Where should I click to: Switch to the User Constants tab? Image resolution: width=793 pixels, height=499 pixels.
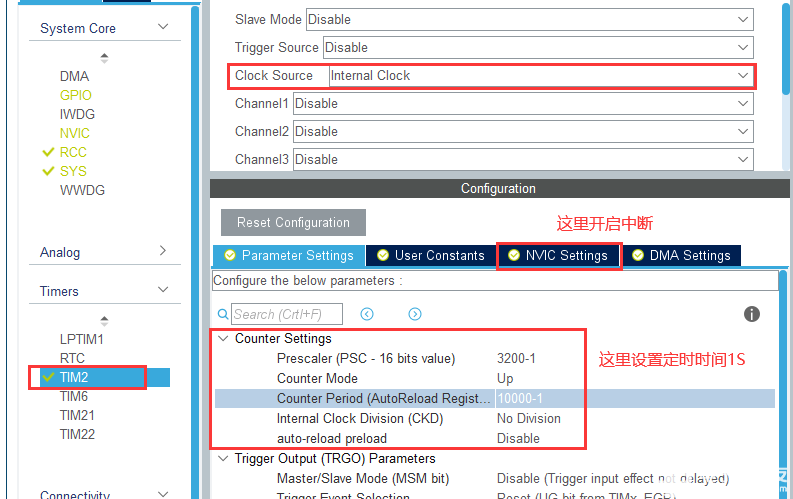pos(430,255)
